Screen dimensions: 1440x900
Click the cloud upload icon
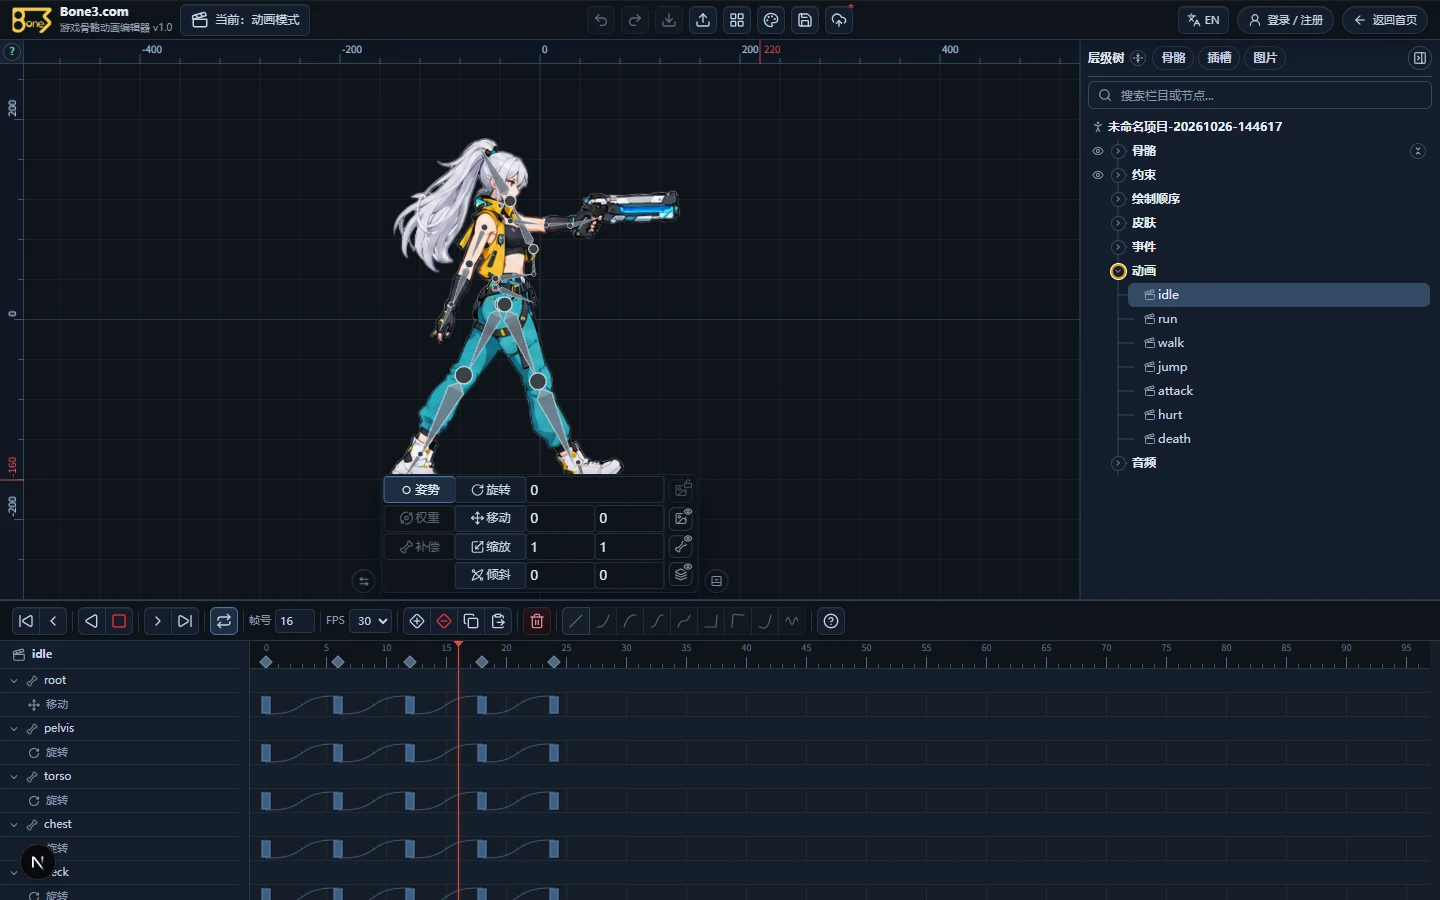click(x=839, y=20)
